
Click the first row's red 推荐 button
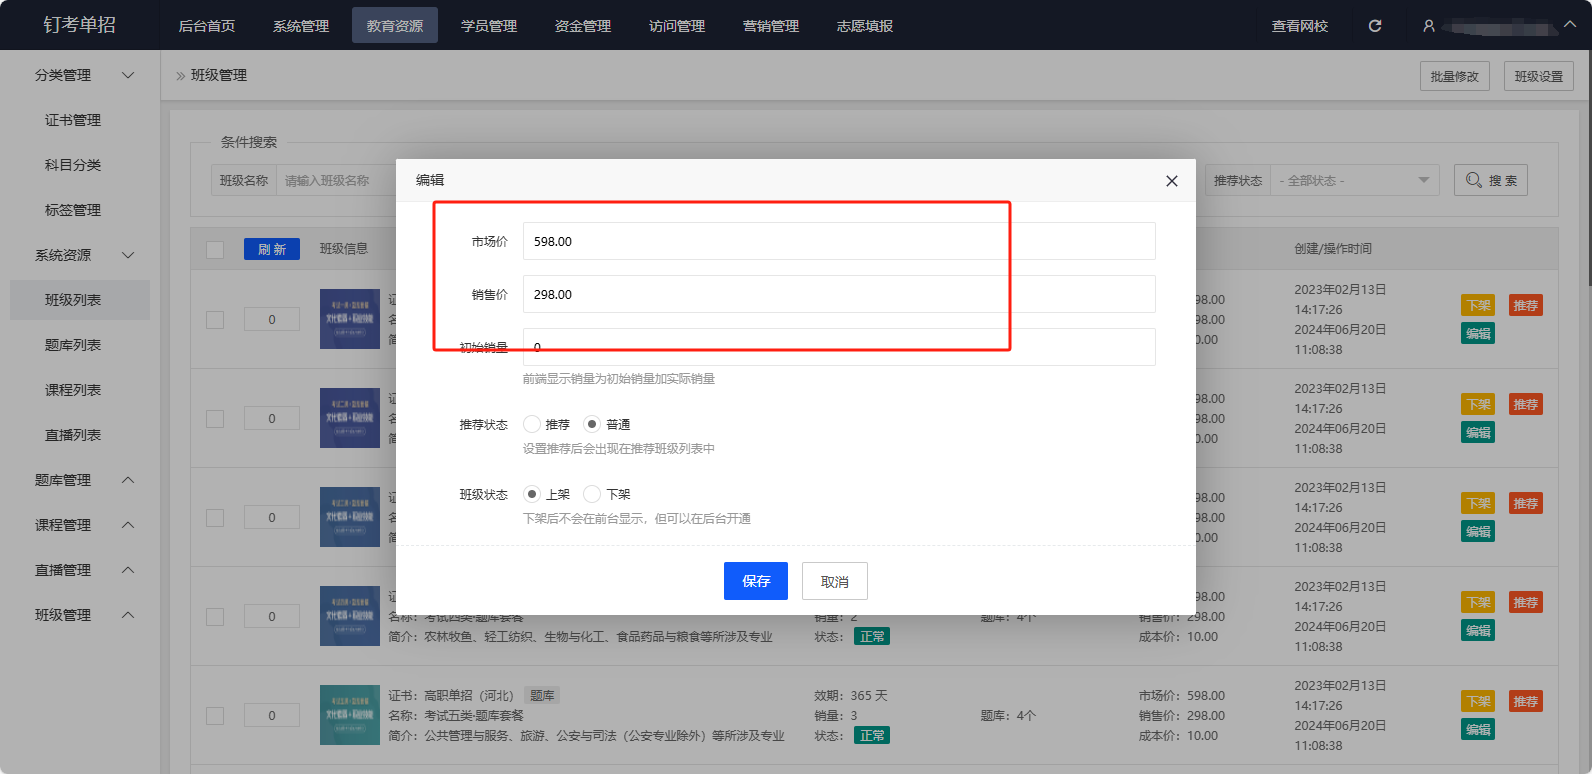tap(1526, 305)
